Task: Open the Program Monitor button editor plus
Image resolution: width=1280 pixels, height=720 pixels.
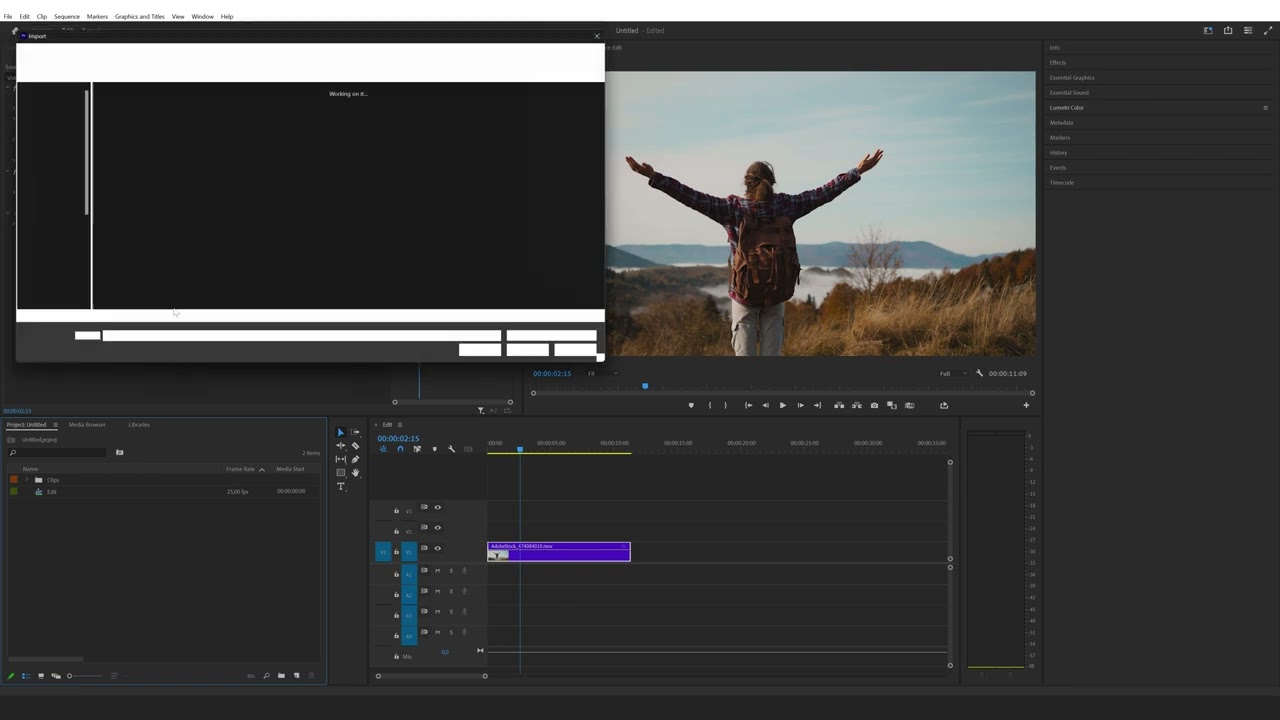Action: [1025, 405]
